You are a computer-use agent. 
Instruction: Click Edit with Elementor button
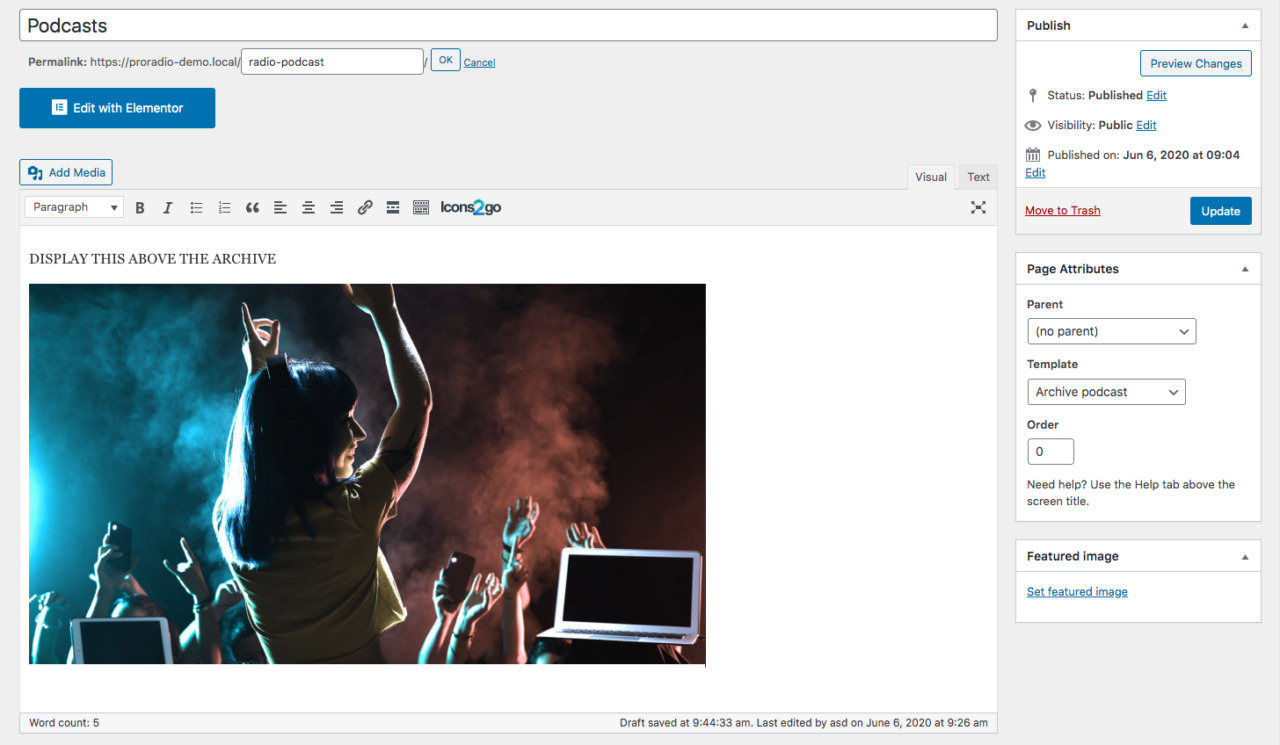pos(117,108)
